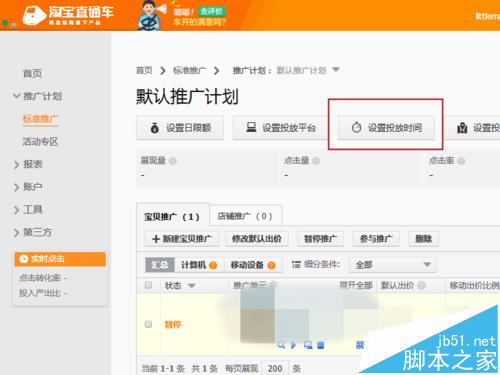The image size is (500, 375).
Task: Click the map icon on 设置投放地域
Action: [x=462, y=128]
